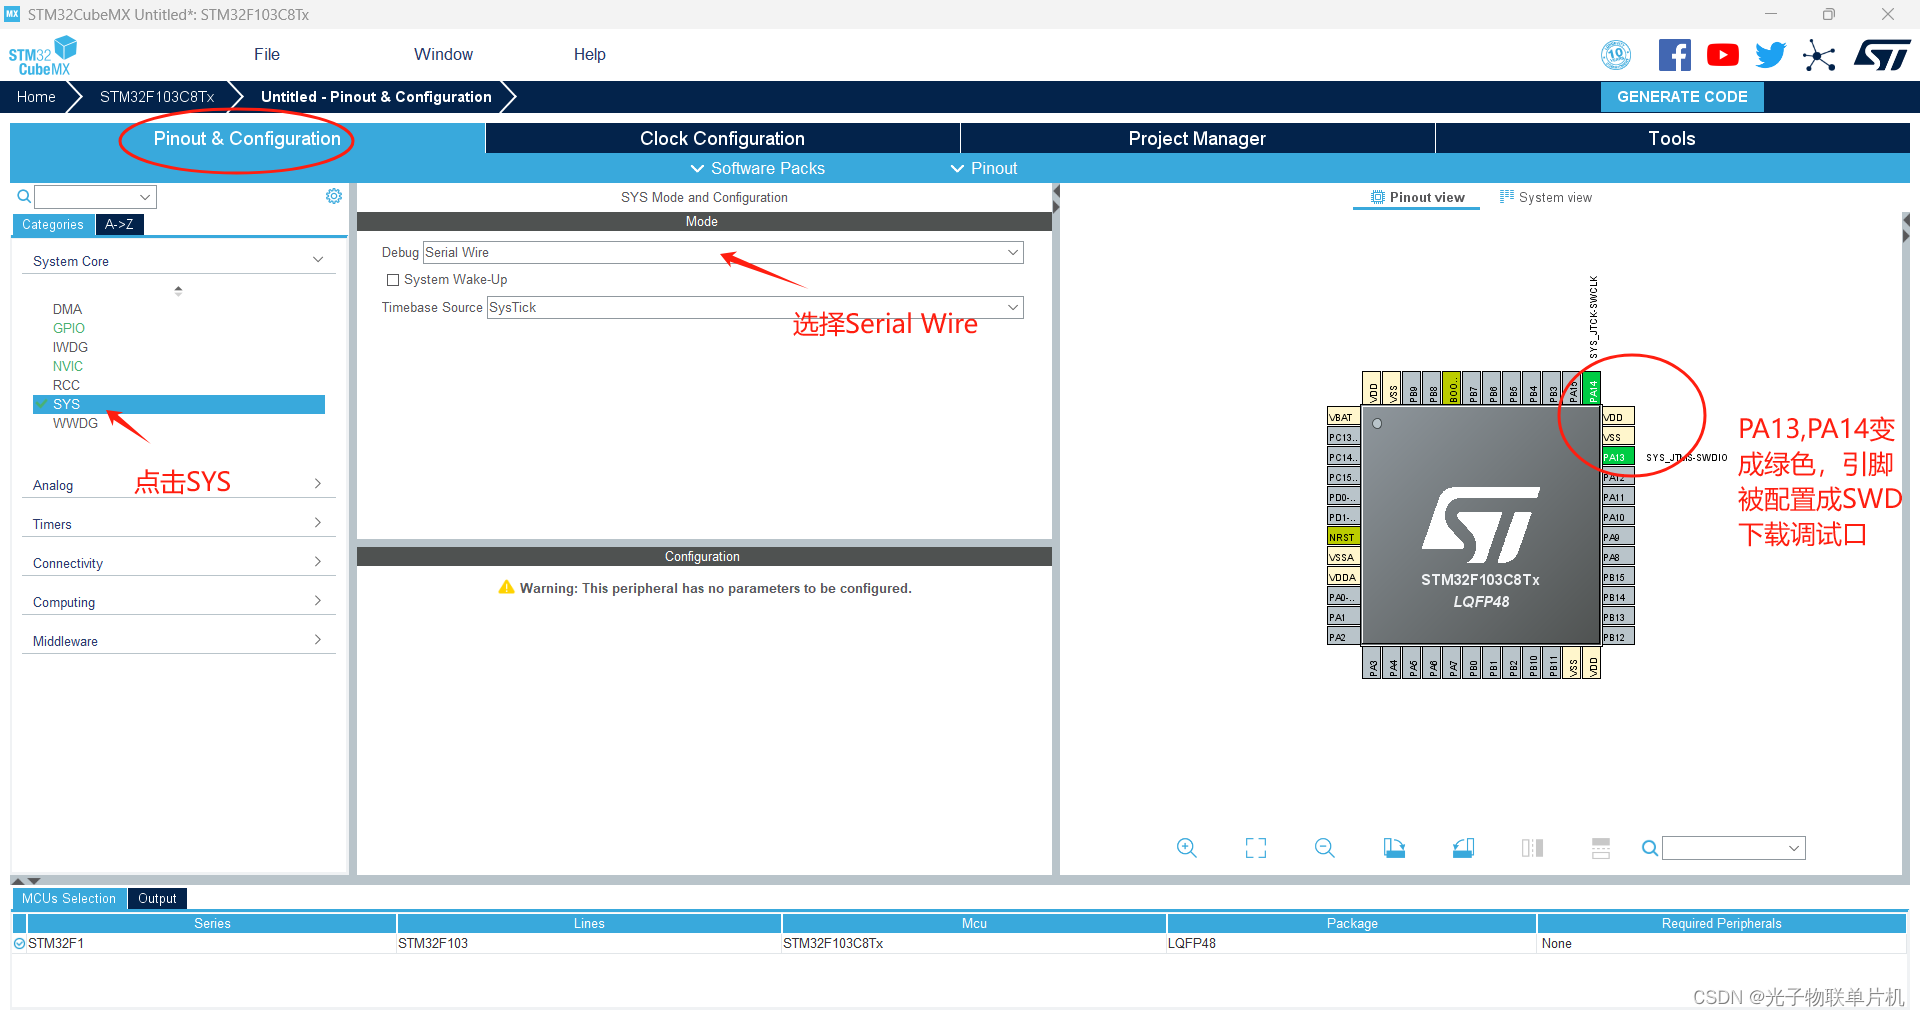Click the ST logo at top right
Image resolution: width=1920 pixels, height=1016 pixels.
pyautogui.click(x=1882, y=55)
